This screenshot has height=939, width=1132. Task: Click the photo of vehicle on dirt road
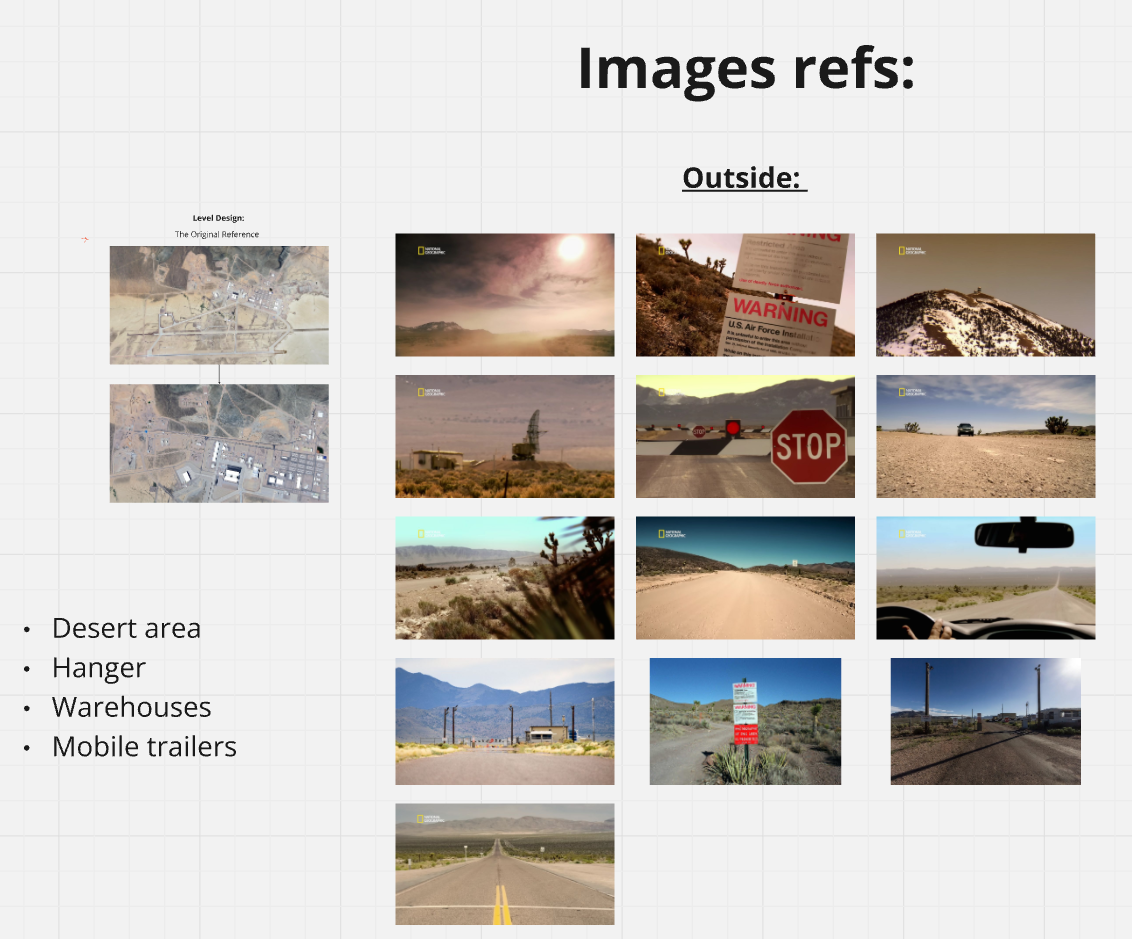(x=985, y=436)
